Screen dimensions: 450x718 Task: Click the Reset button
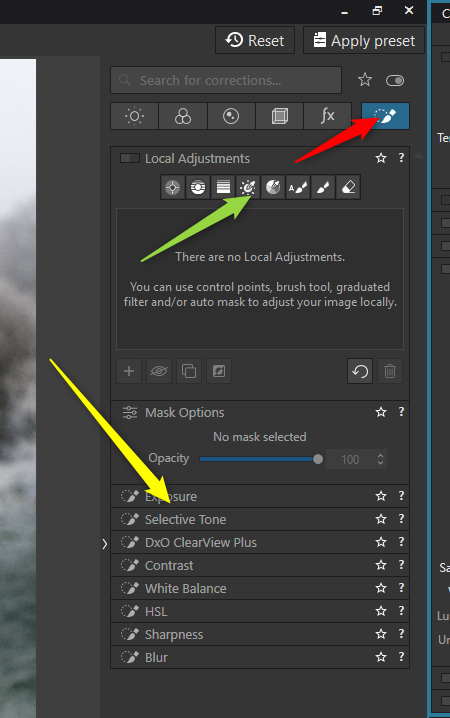tap(255, 40)
